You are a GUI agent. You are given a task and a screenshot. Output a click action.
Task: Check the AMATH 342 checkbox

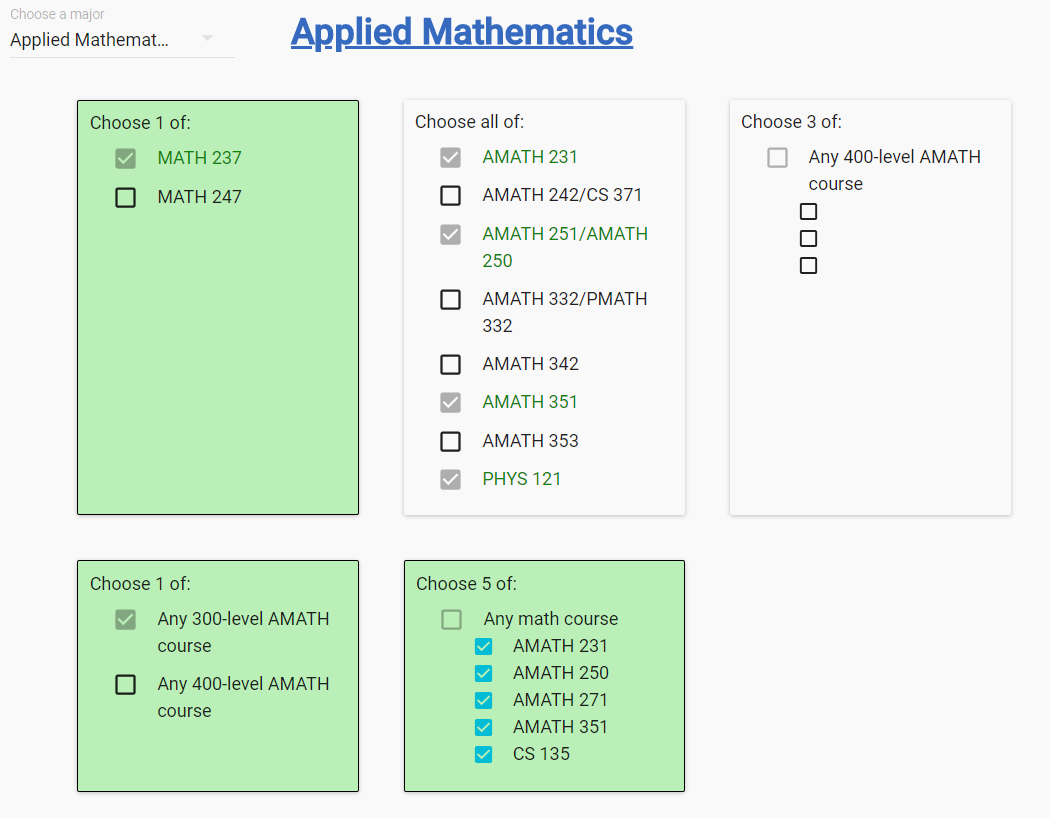click(x=451, y=365)
